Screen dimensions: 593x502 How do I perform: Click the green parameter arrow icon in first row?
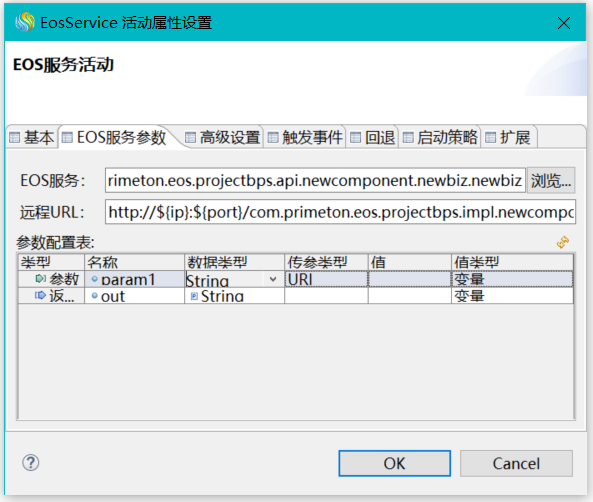(x=40, y=279)
